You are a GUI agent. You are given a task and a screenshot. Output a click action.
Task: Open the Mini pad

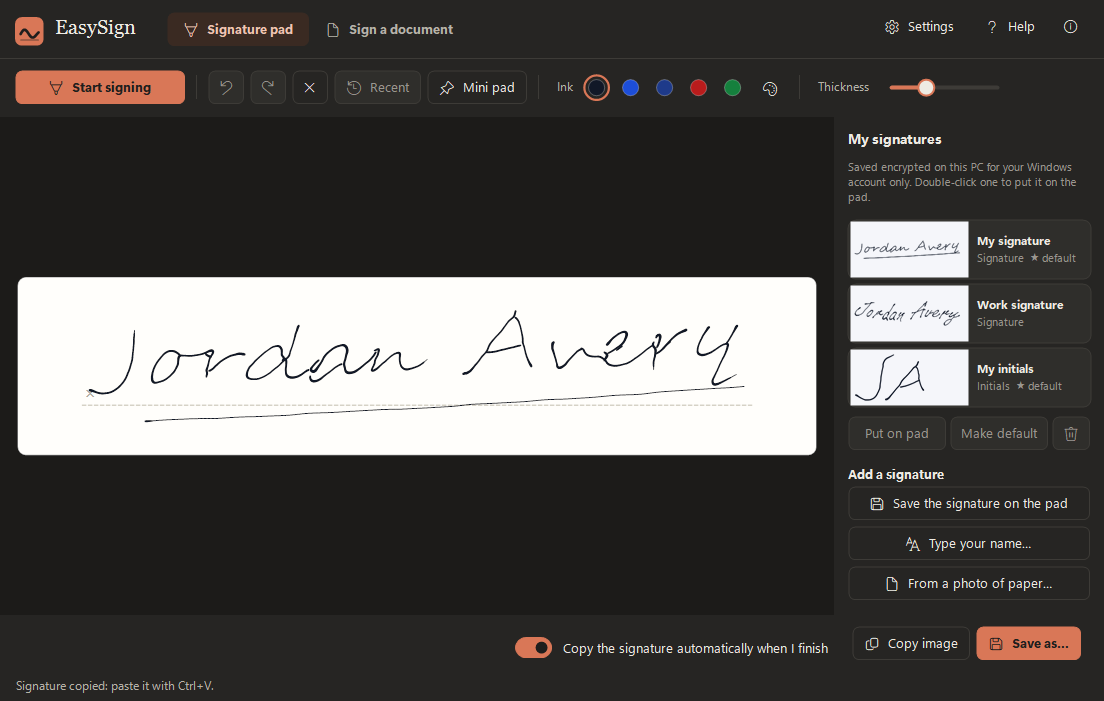pyautogui.click(x=477, y=87)
